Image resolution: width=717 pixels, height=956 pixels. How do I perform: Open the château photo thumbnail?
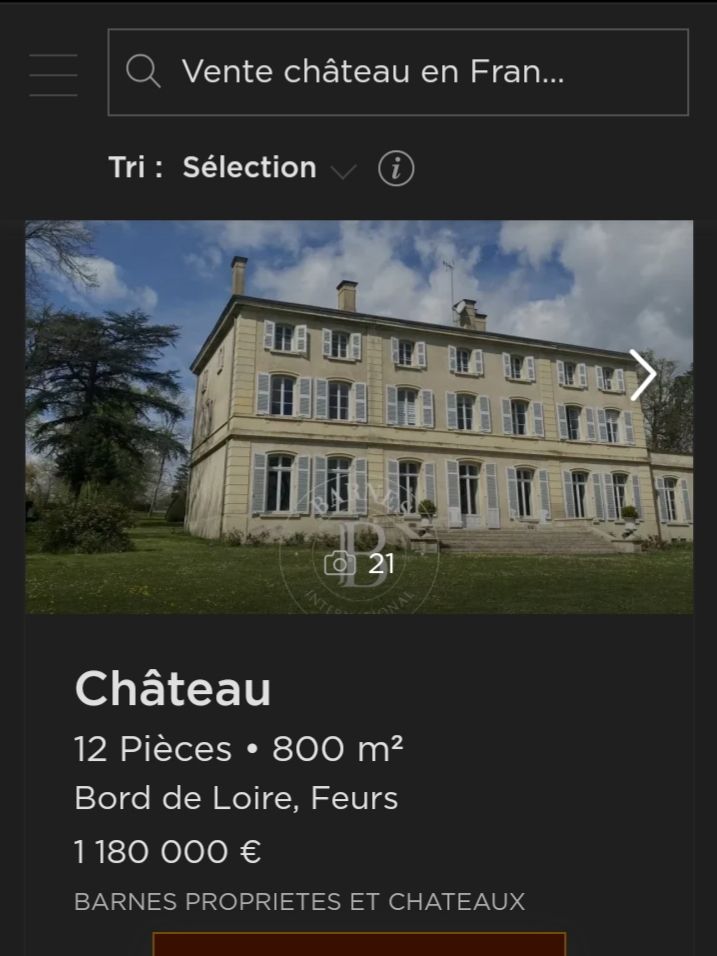point(359,417)
